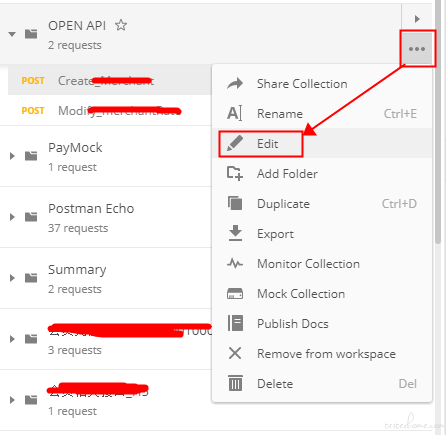Click the Rename text cursor icon
446x435 pixels.
235,113
